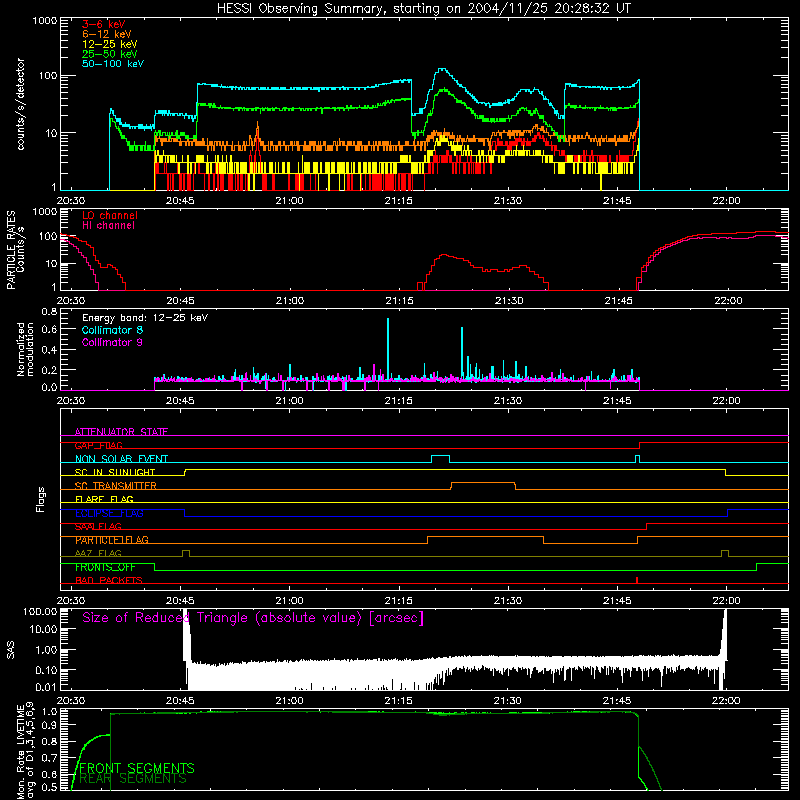Click the 21:15 time label under Flags panel
Image resolution: width=800 pixels, height=800 pixels.
tap(398, 601)
